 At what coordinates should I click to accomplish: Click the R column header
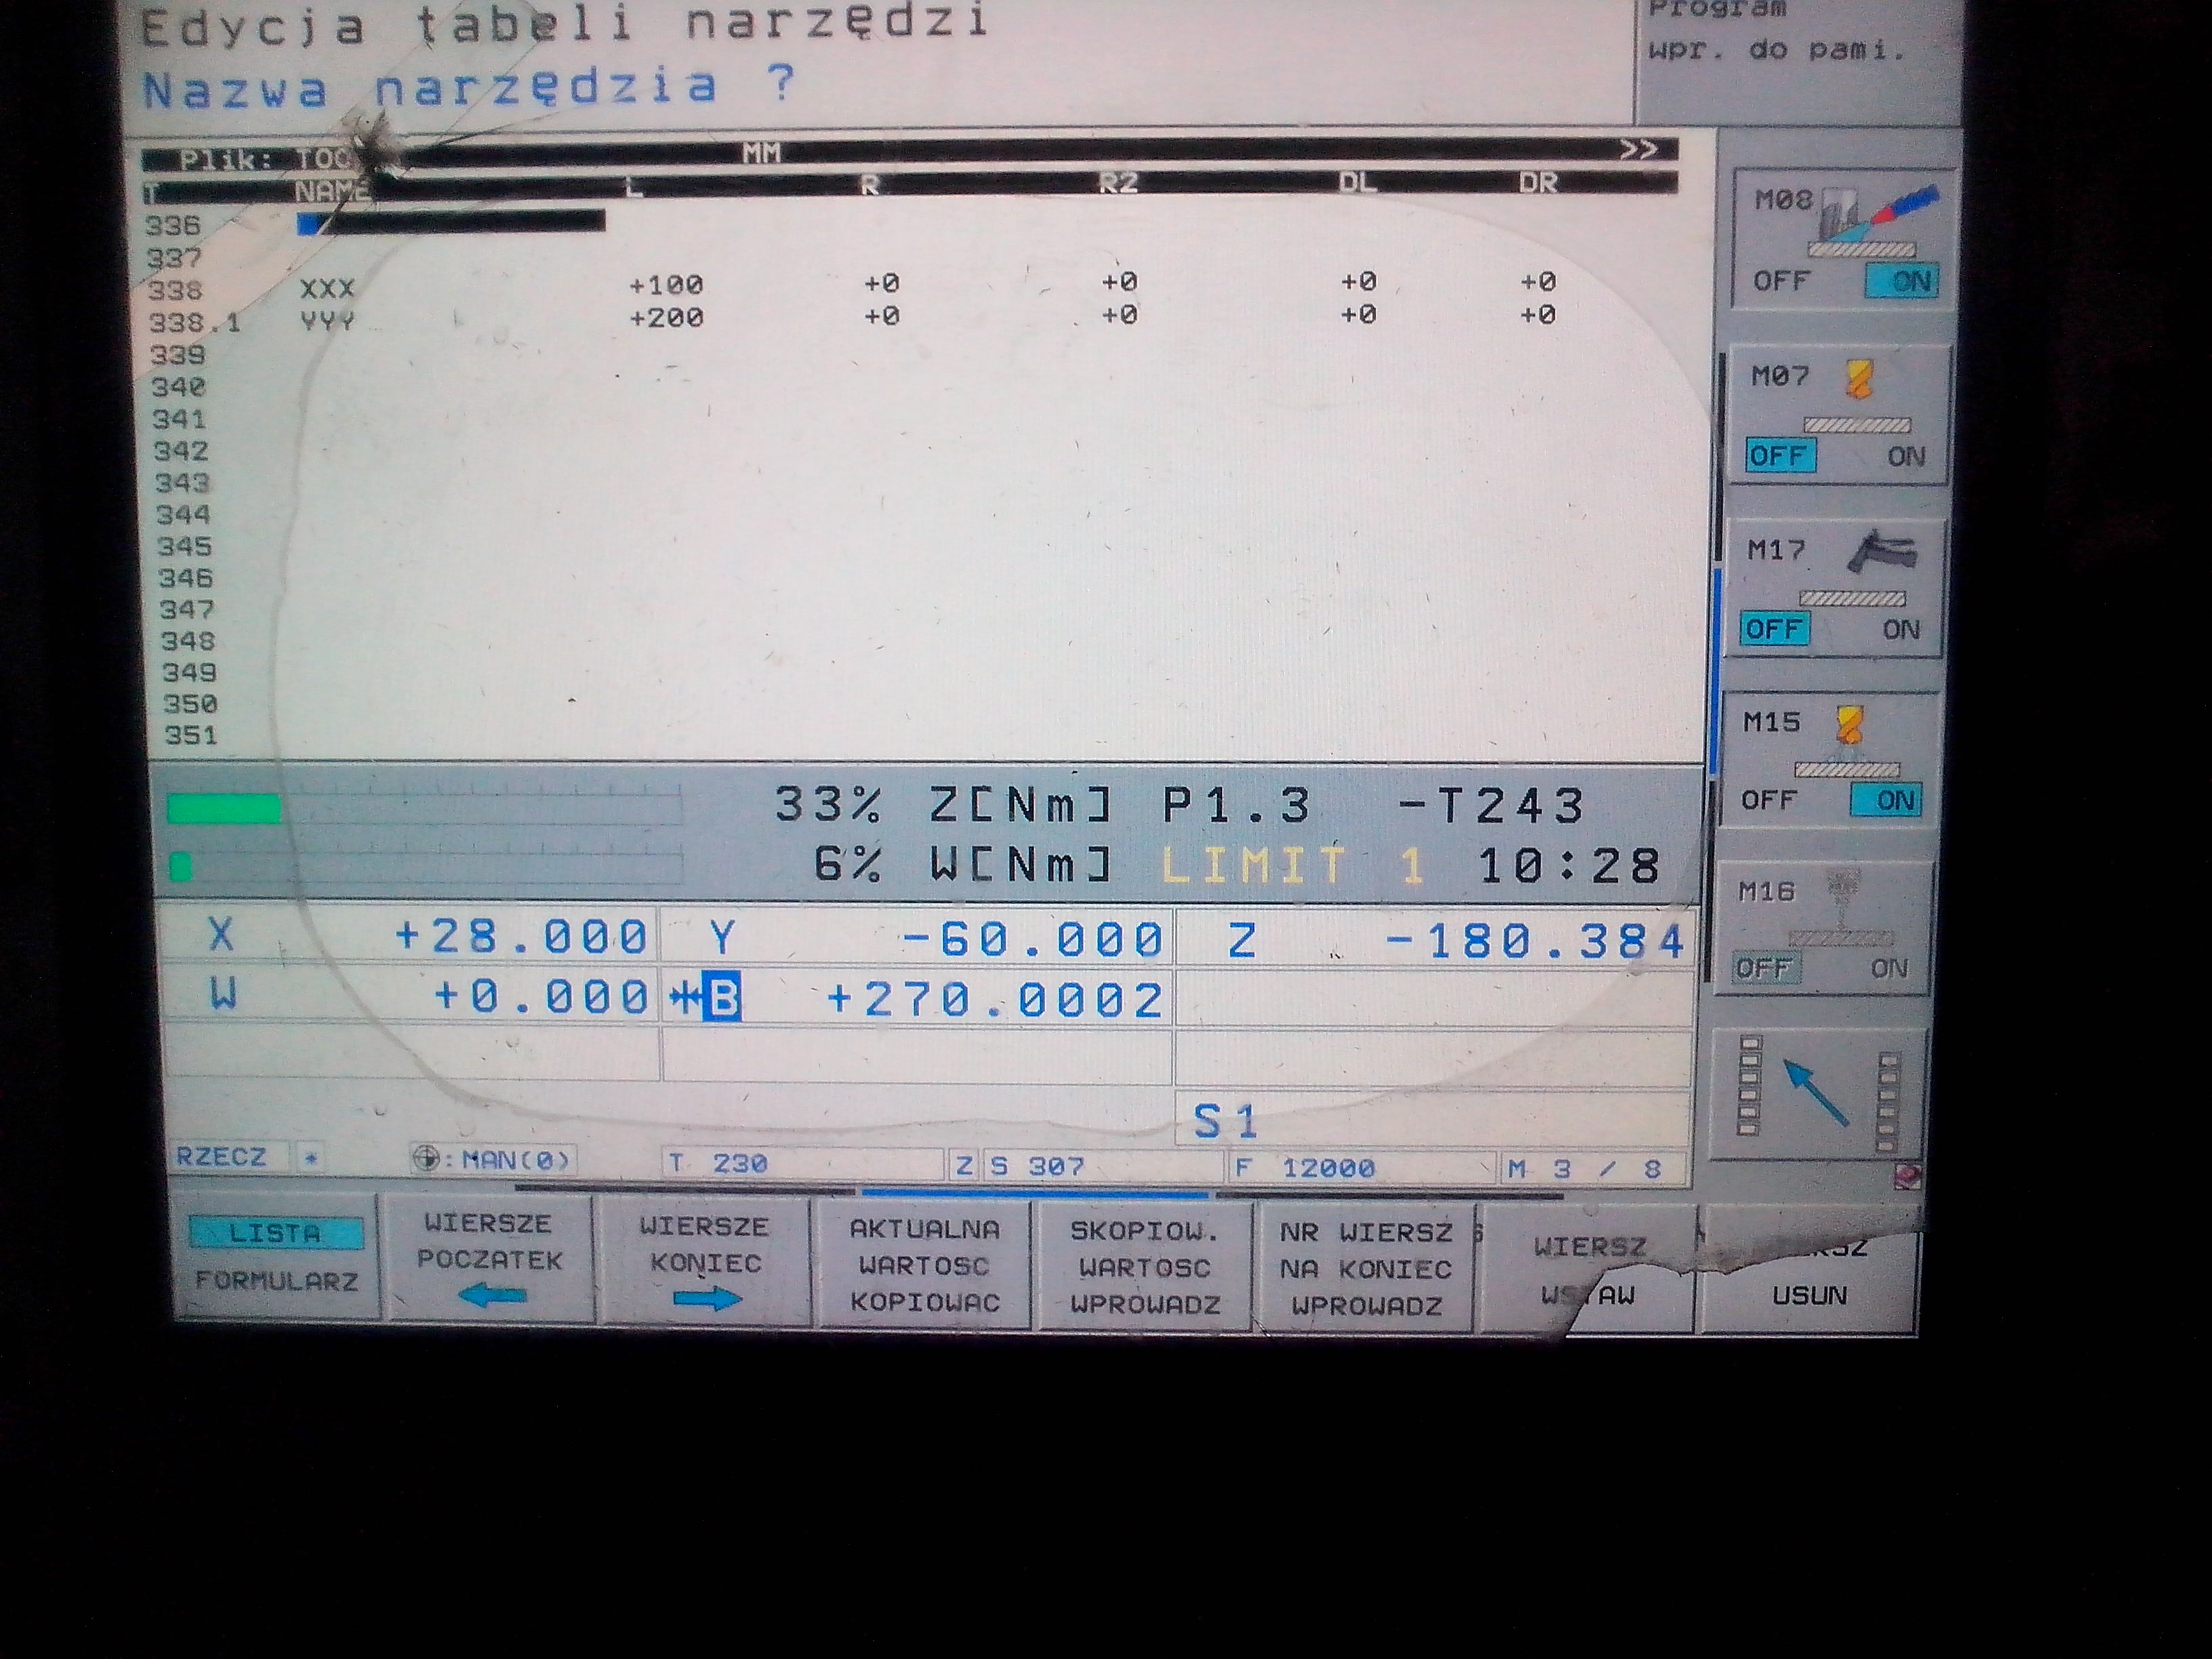point(869,185)
